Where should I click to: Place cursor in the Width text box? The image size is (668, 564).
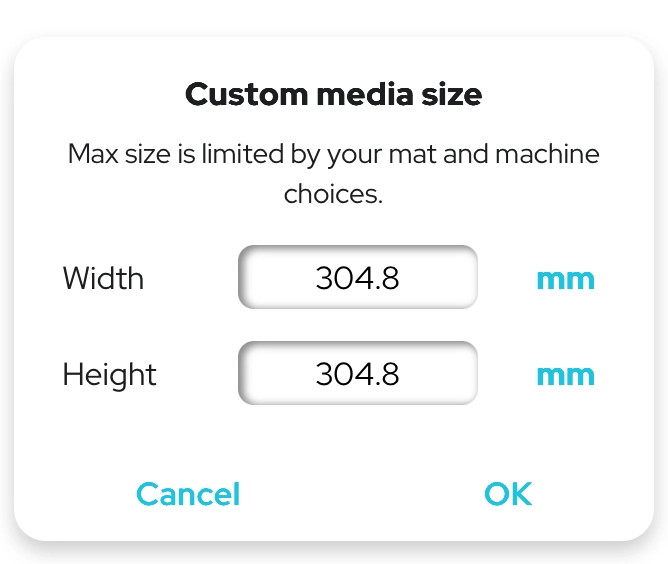(x=357, y=278)
